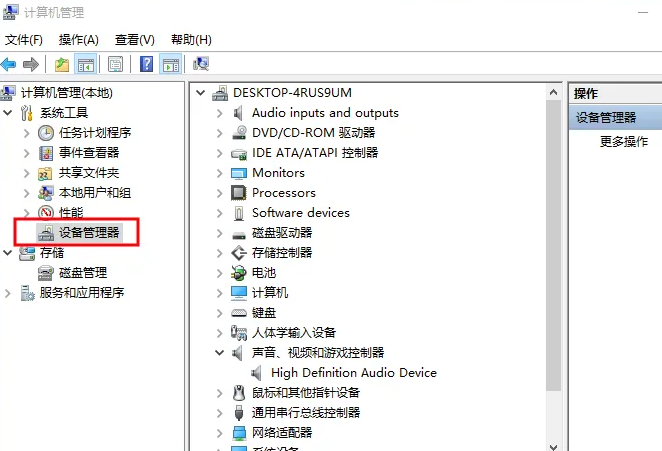Viewport: 662px width, 451px height.
Task: Expand 任务计划程序 in the left tree
Action: coord(27,133)
